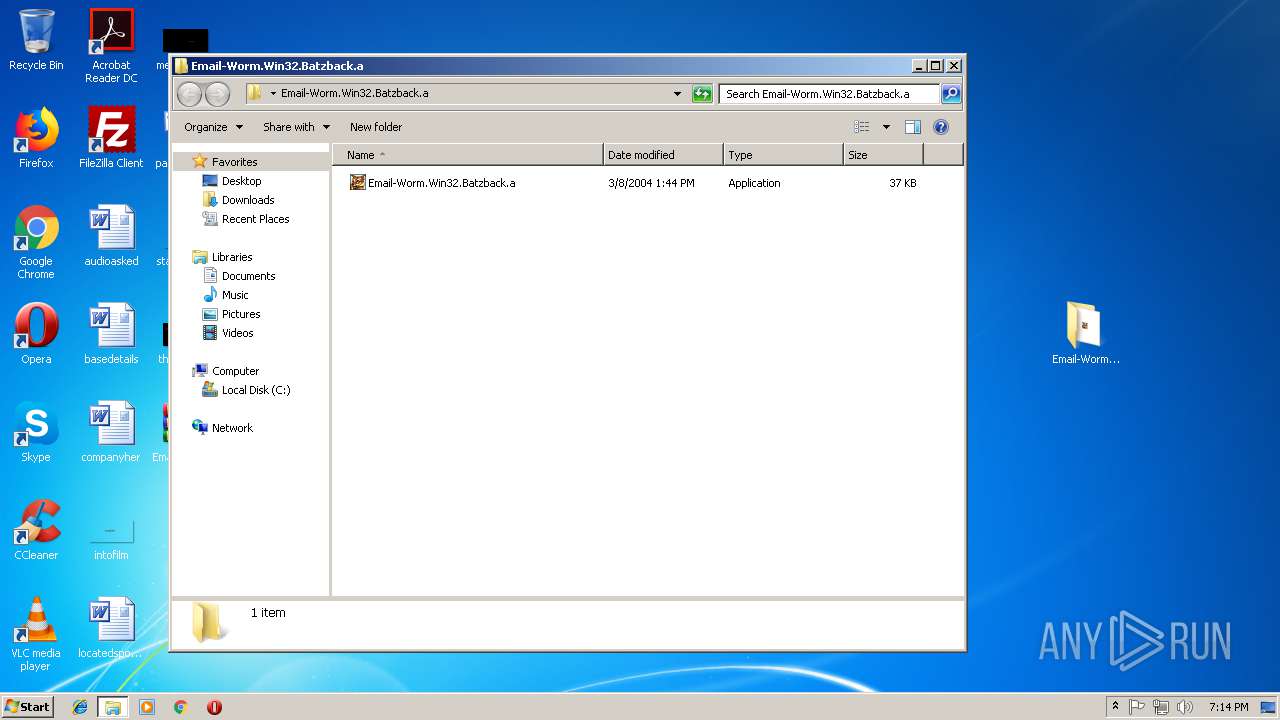Click the 37 KB size value
Image resolution: width=1280 pixels, height=720 pixels.
903,183
